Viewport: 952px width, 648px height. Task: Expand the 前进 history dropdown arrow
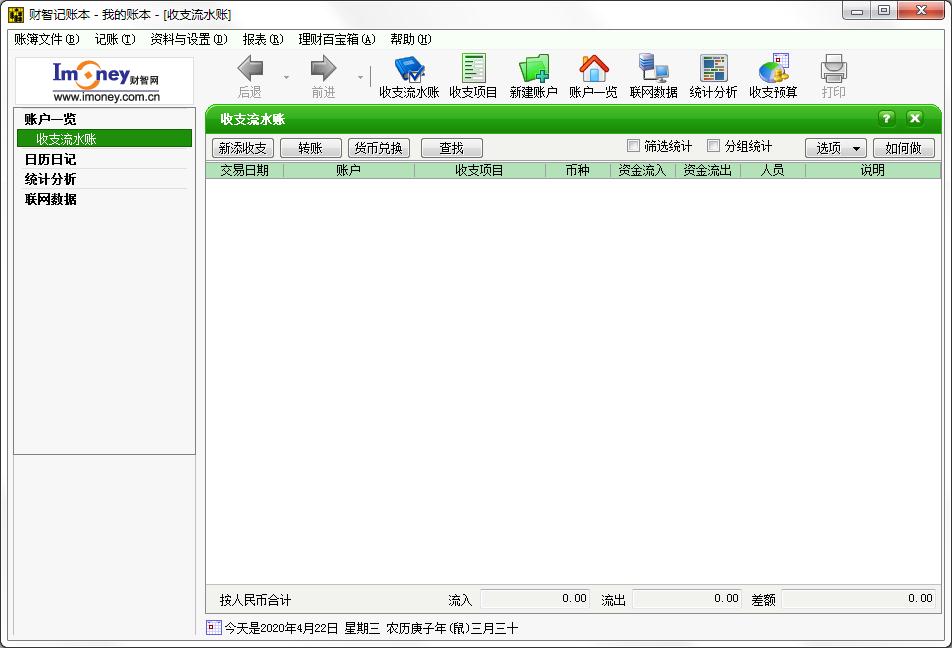click(x=361, y=77)
